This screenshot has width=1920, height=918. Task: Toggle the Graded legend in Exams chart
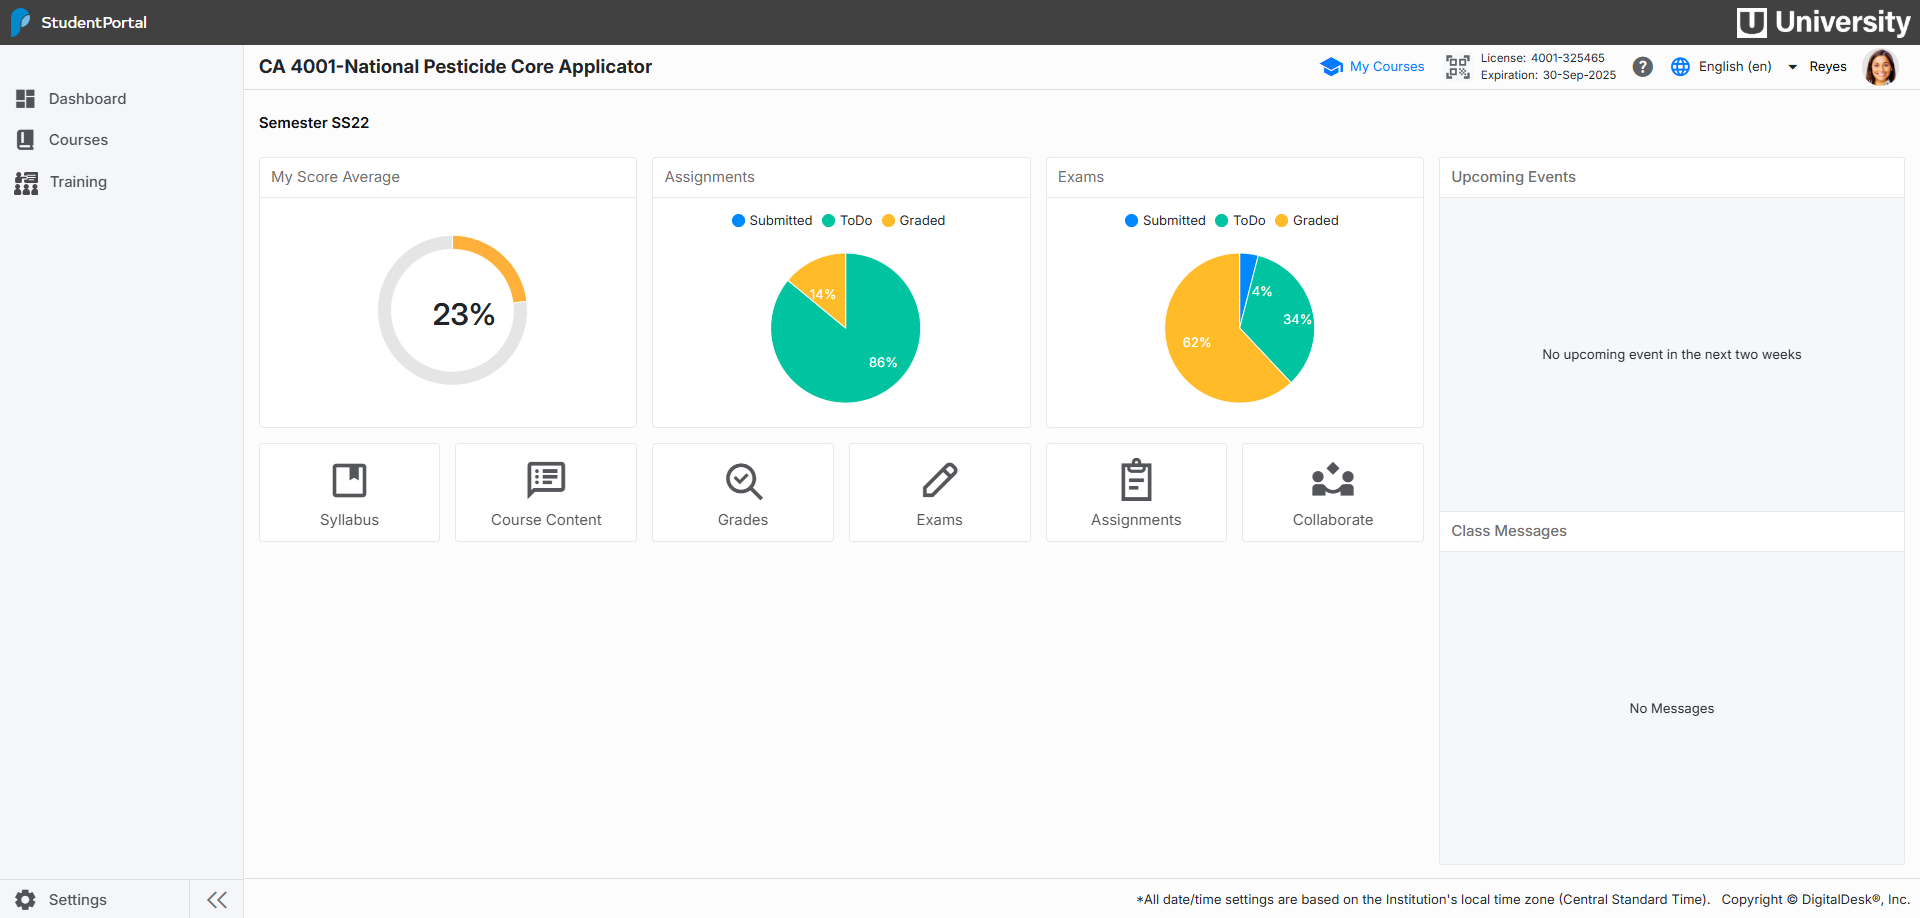[1307, 220]
